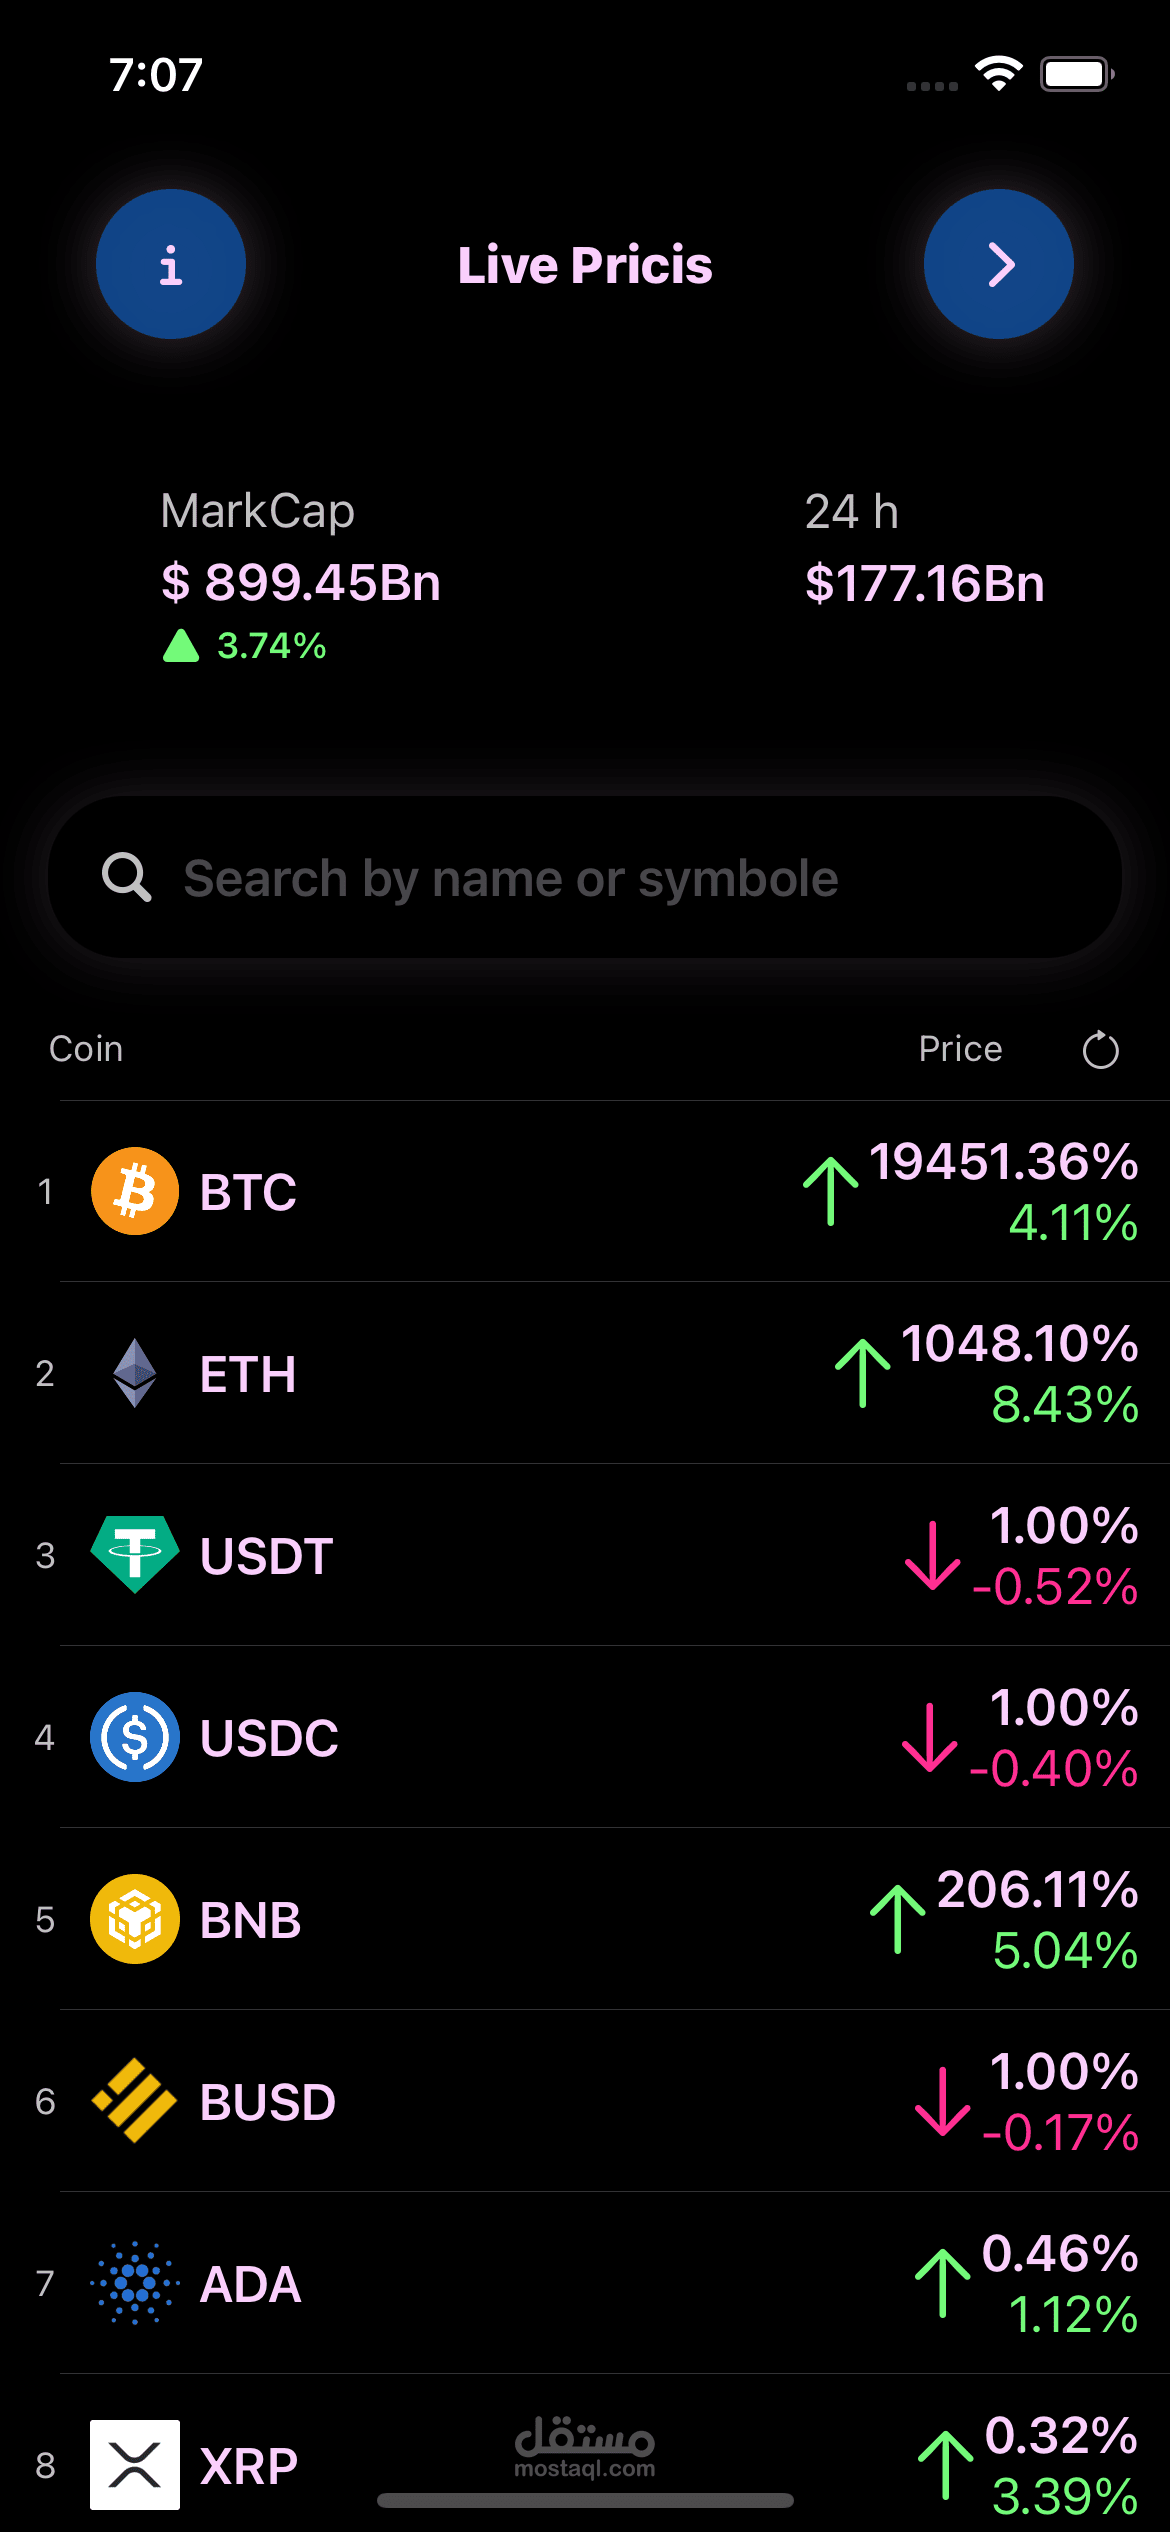
Task: Select the Bitcoin logo icon
Action: 135,1191
